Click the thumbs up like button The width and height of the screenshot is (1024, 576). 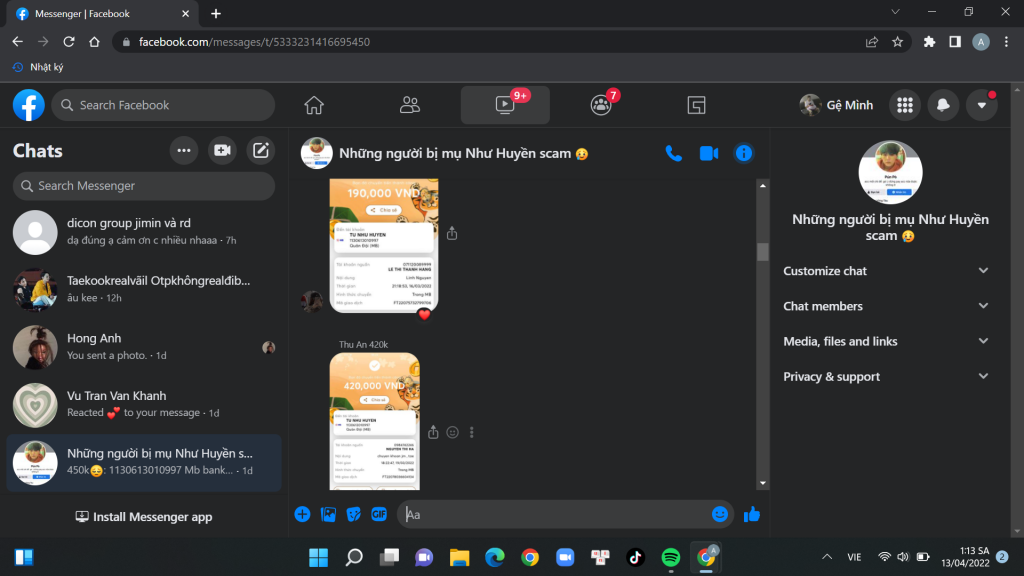(752, 514)
